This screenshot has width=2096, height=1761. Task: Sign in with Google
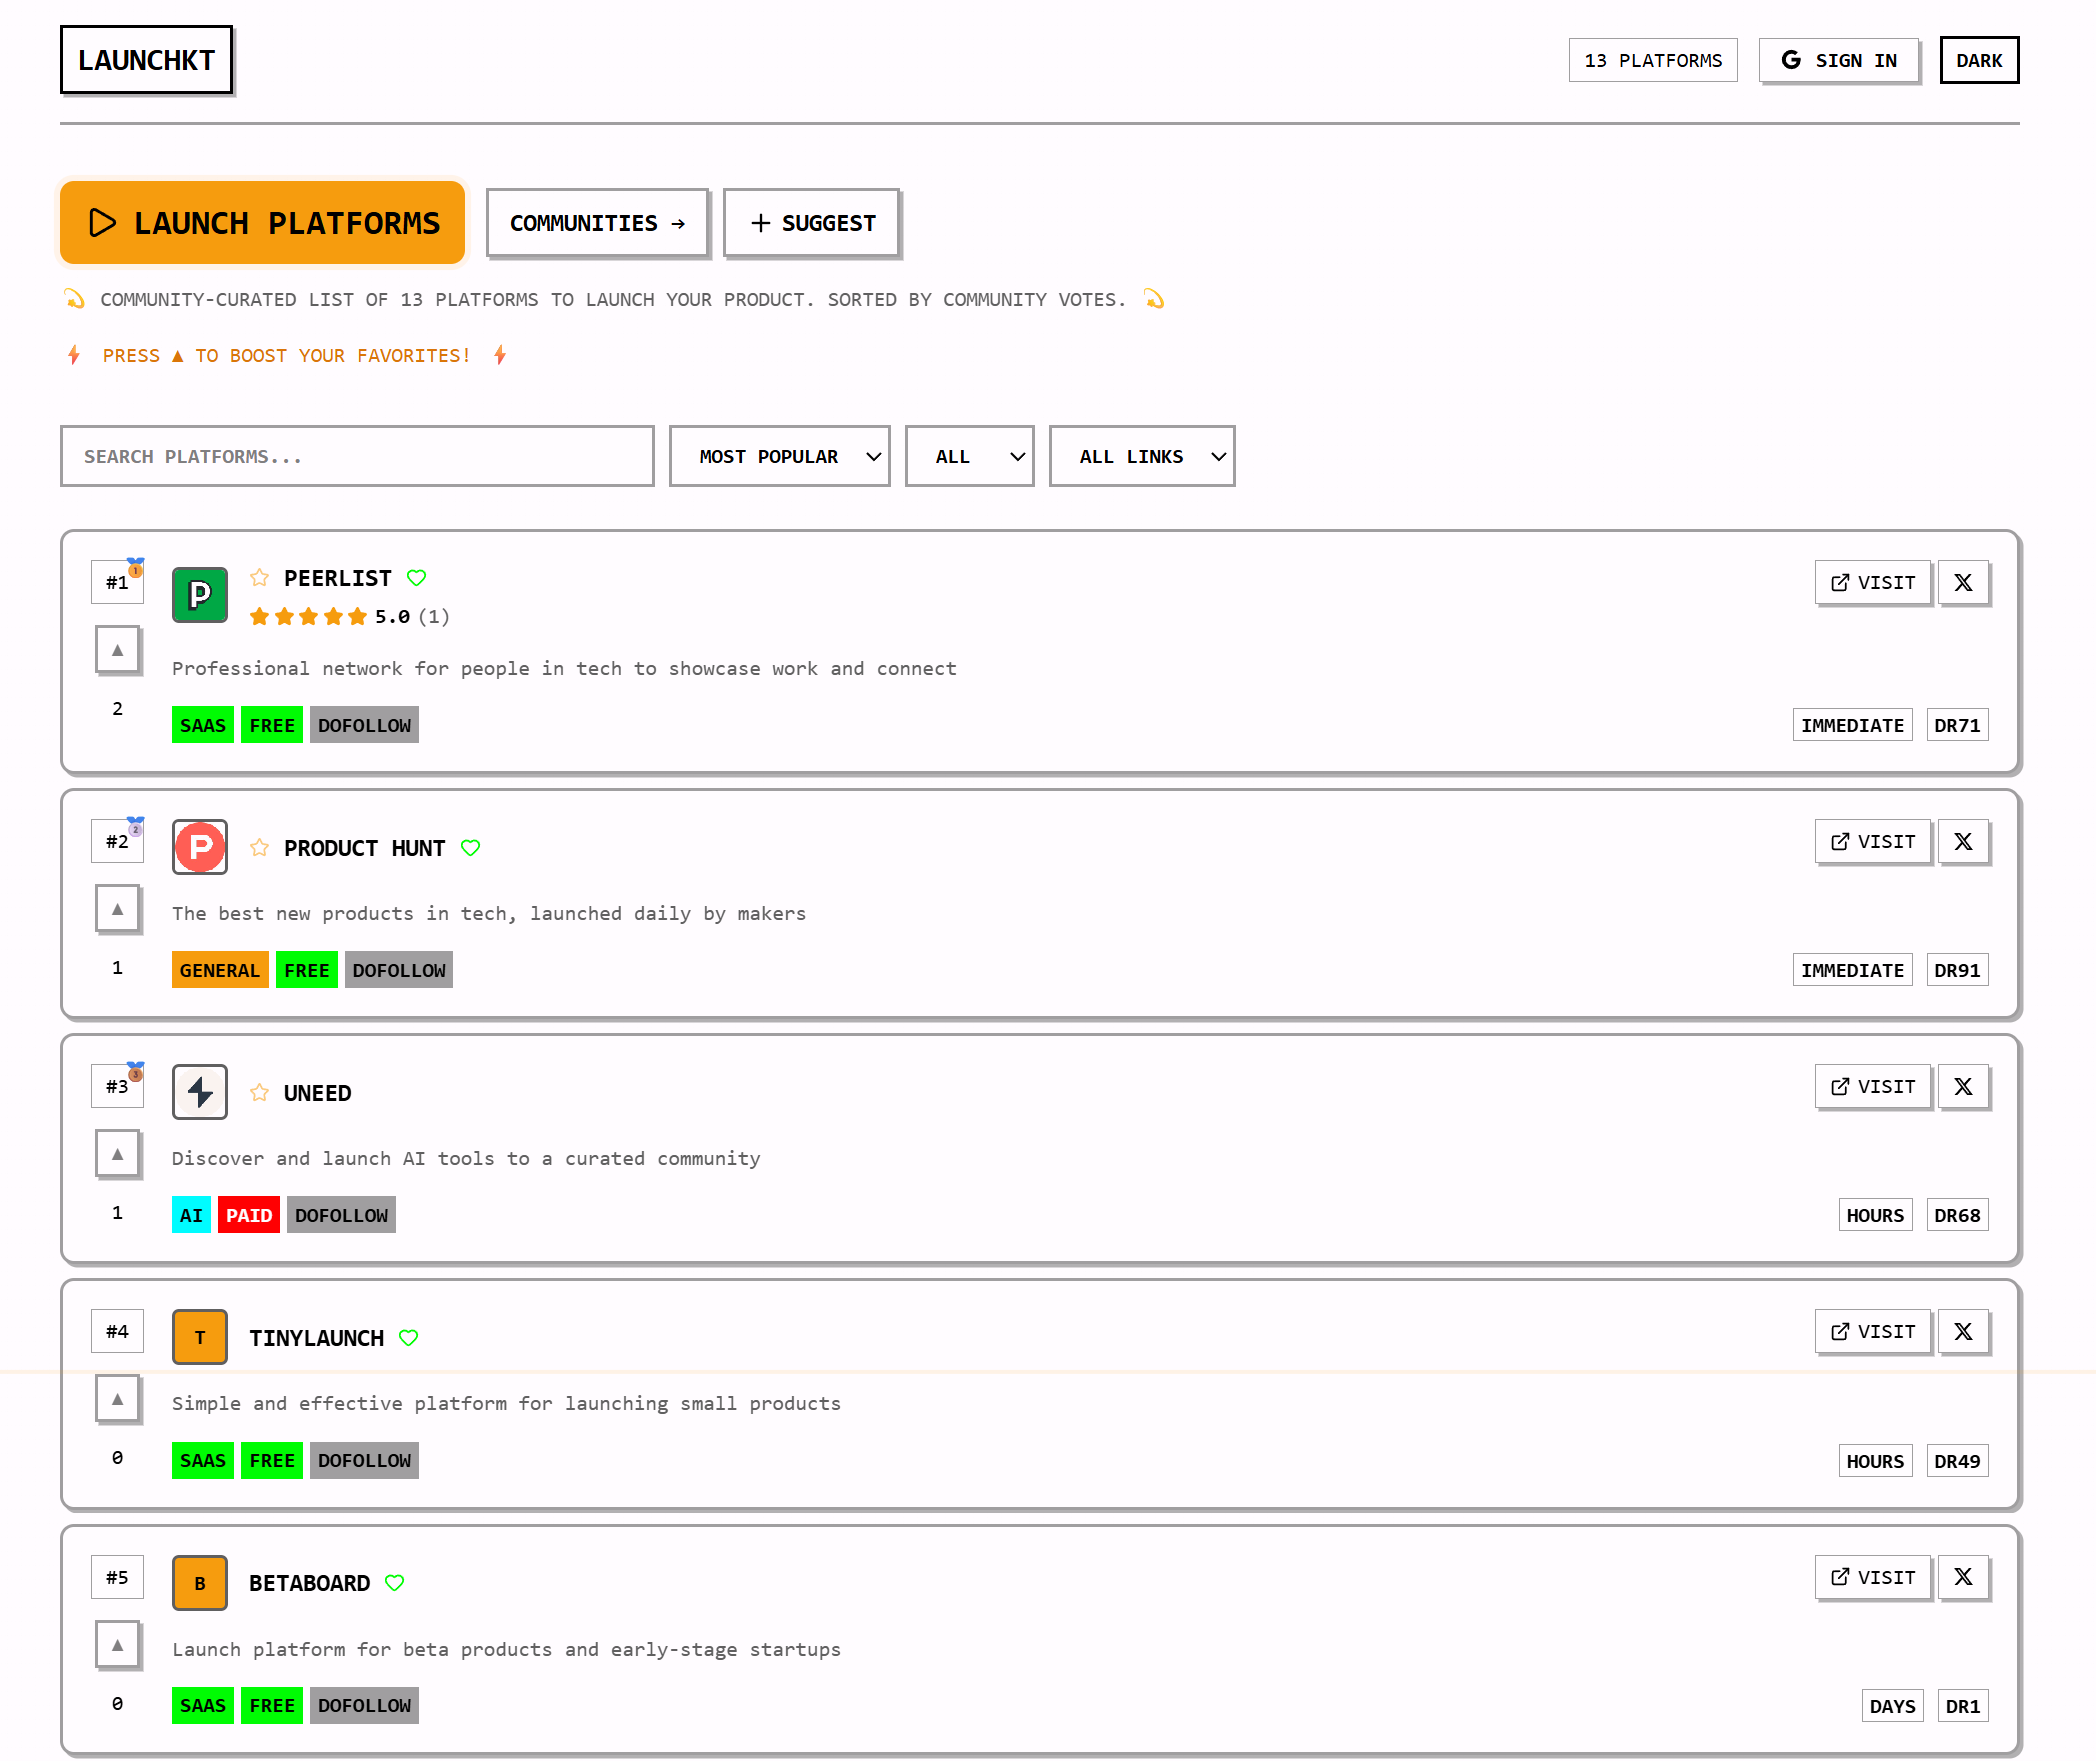click(1839, 60)
